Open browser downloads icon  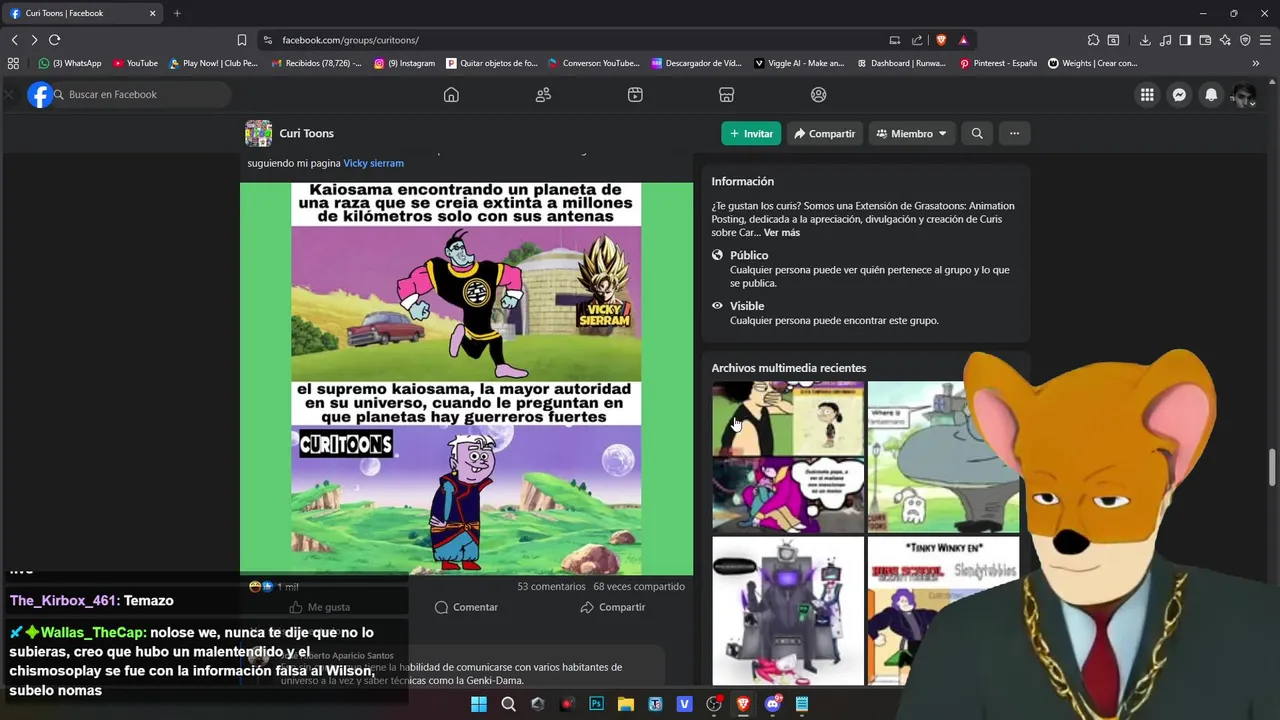(1145, 40)
